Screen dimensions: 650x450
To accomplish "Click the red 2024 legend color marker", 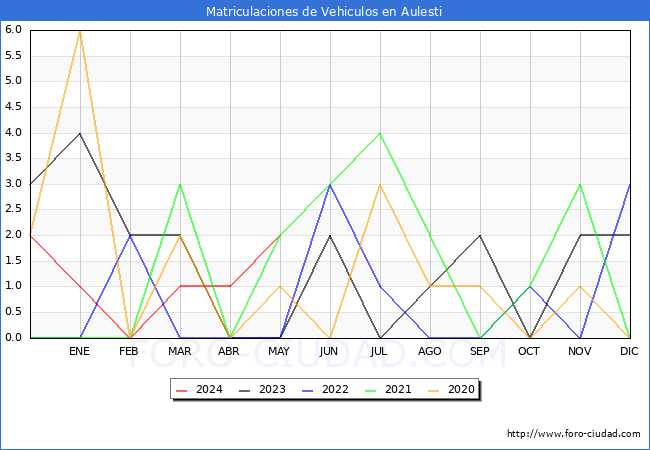I will [x=182, y=390].
